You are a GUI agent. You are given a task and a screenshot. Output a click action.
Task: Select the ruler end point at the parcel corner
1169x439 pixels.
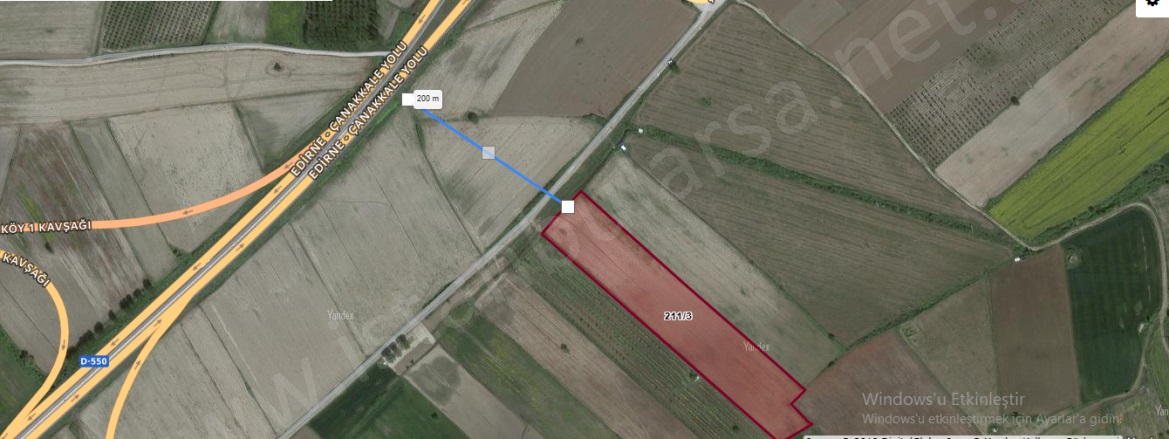click(x=568, y=206)
